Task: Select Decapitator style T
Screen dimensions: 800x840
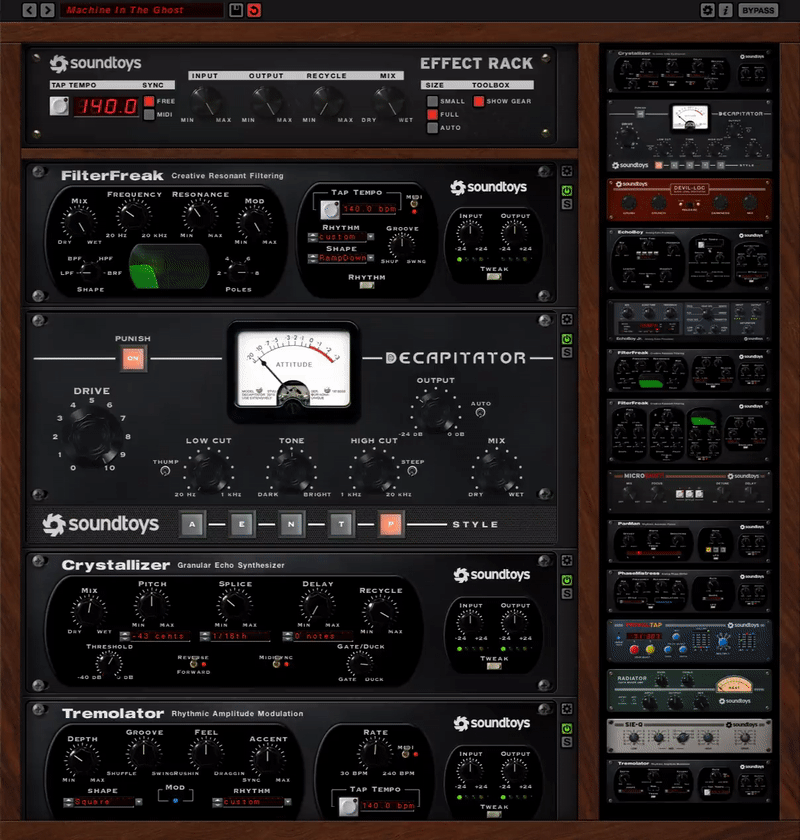Action: pyautogui.click(x=341, y=524)
